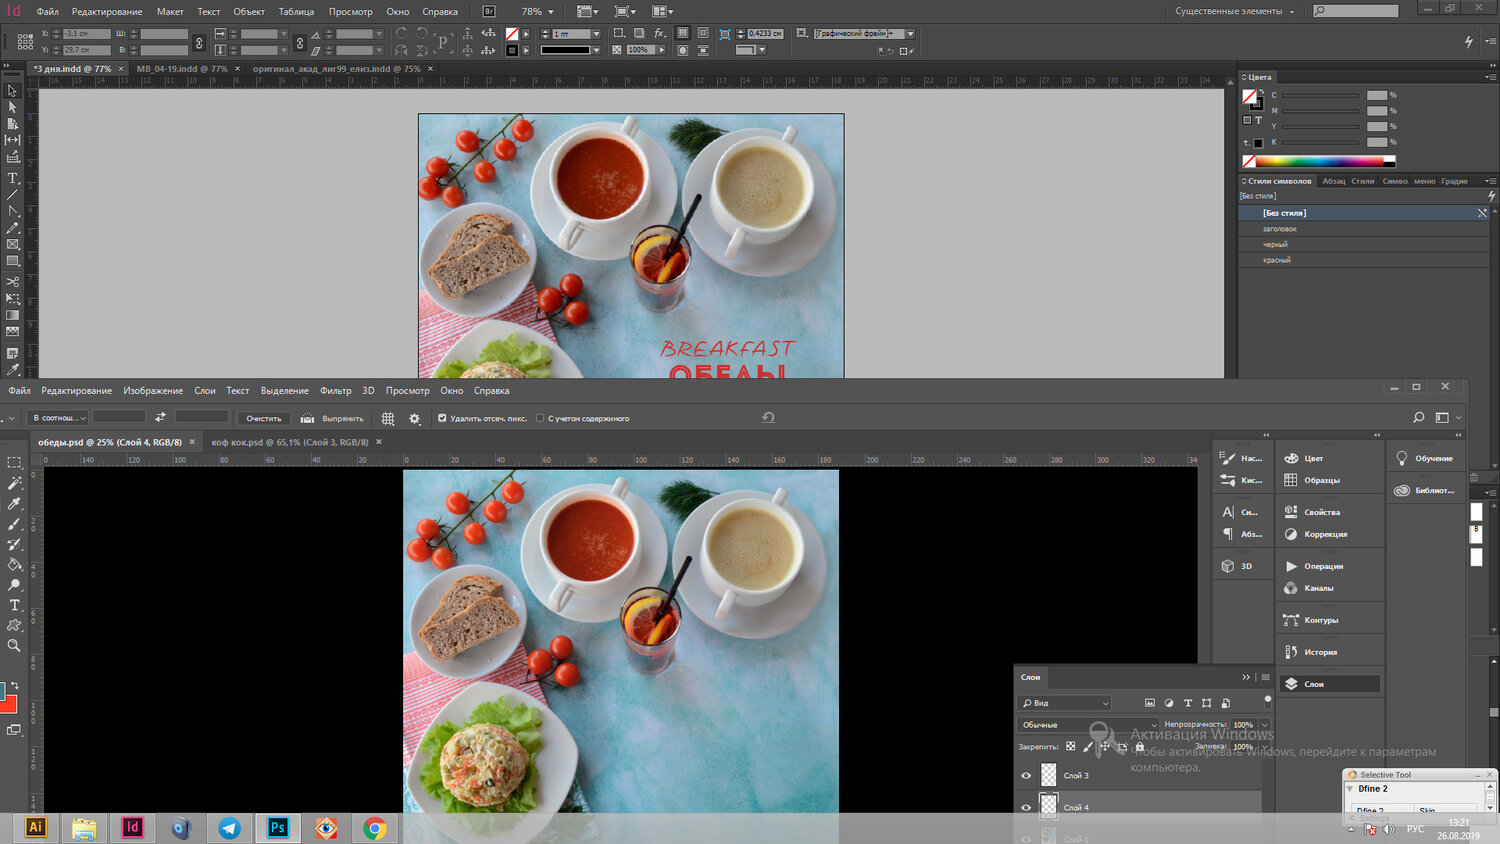Click the Очистить button
1500x844 pixels.
[x=264, y=418]
